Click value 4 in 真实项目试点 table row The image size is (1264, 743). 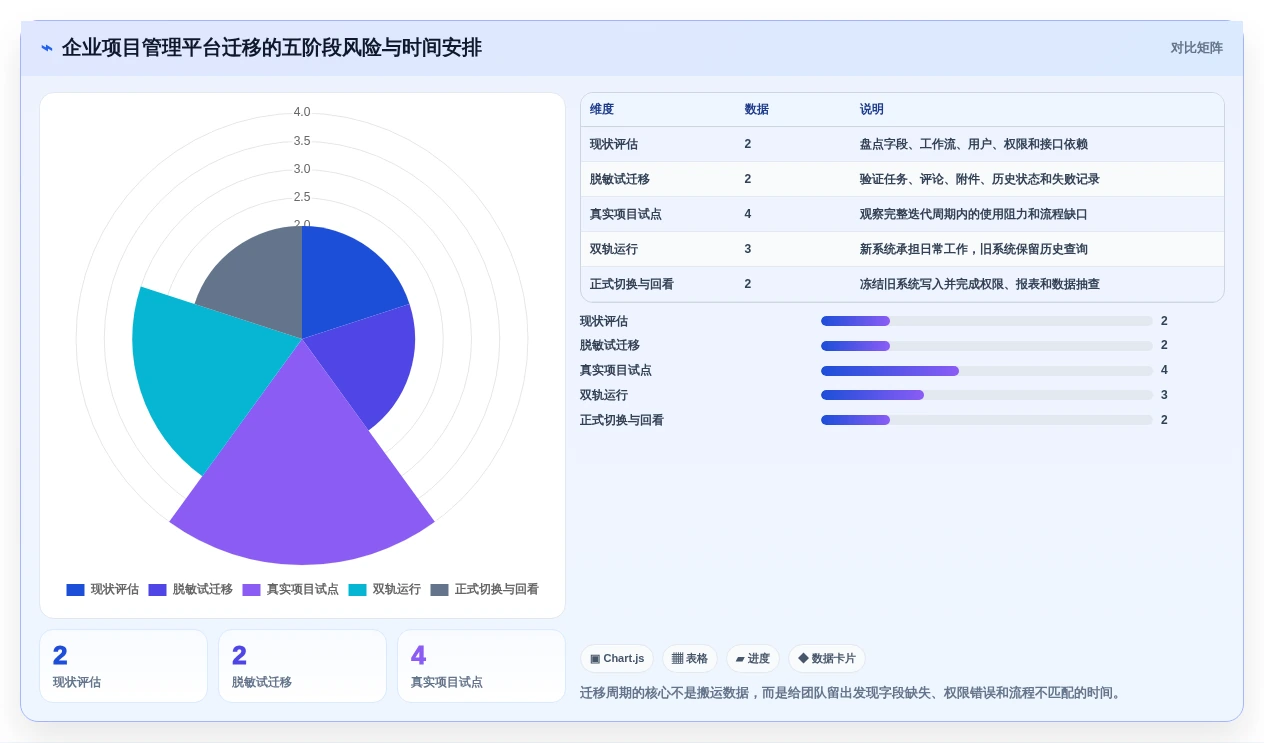coord(748,214)
